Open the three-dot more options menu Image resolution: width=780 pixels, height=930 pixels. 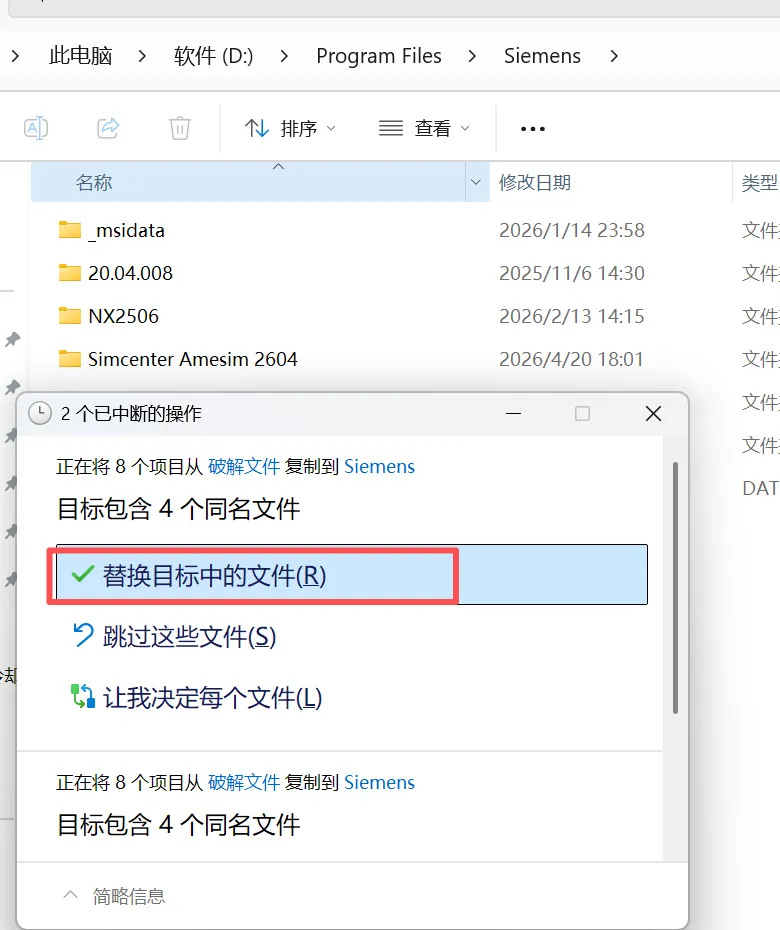(532, 129)
